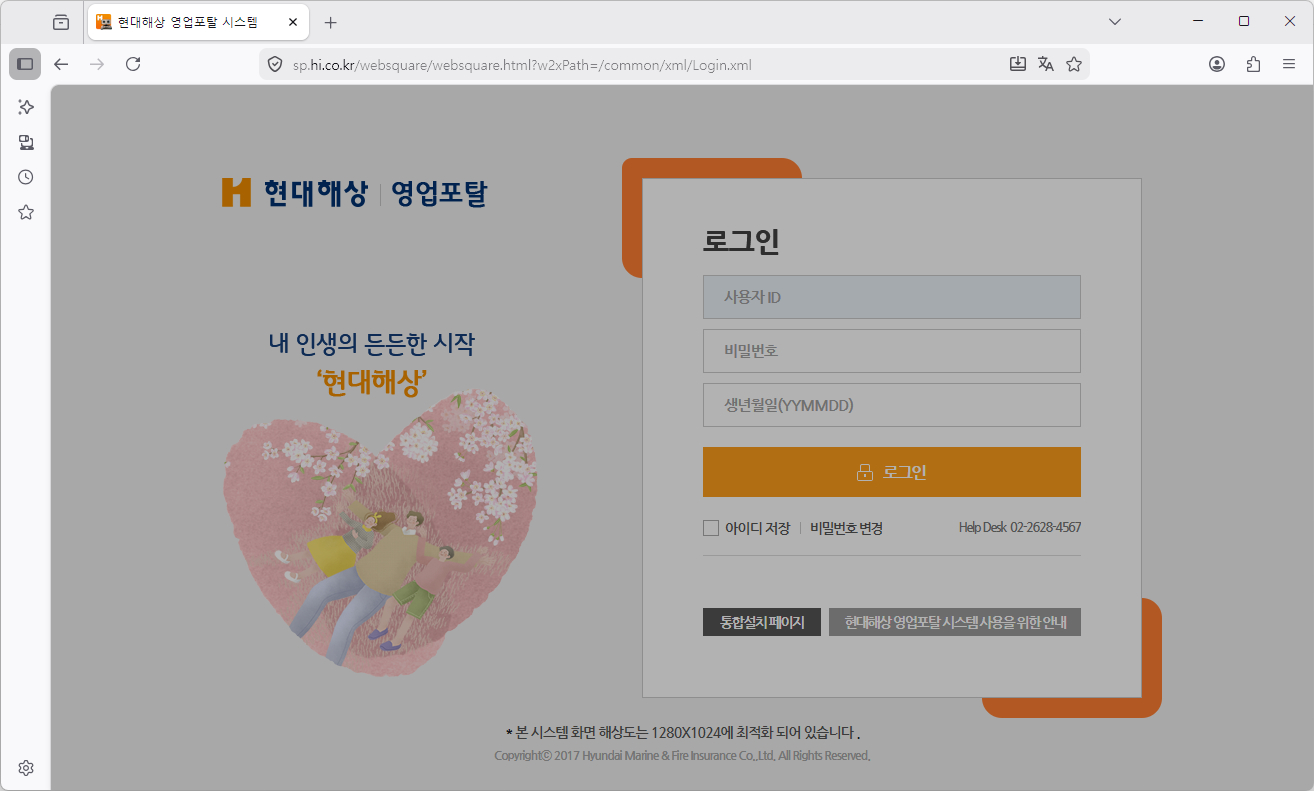Click the heart-shaped family illustration
The width and height of the screenshot is (1314, 791).
pyautogui.click(x=379, y=532)
